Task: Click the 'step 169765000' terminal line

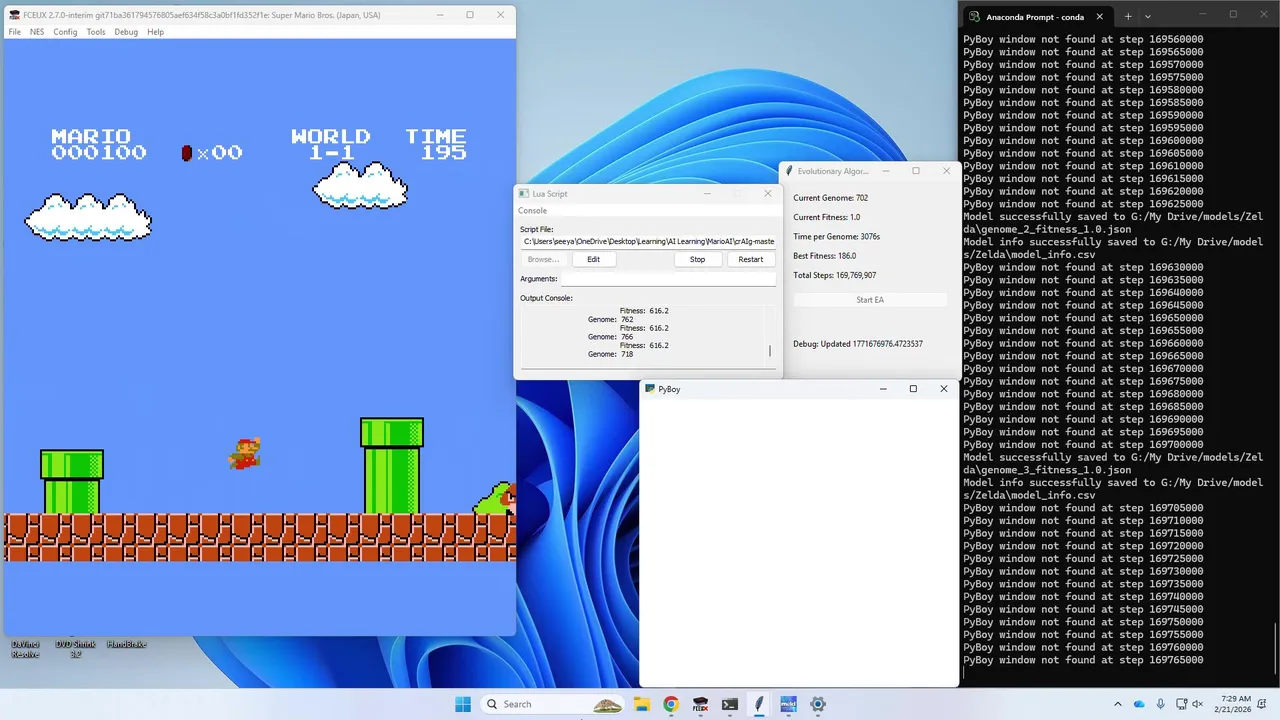Action: [1083, 660]
